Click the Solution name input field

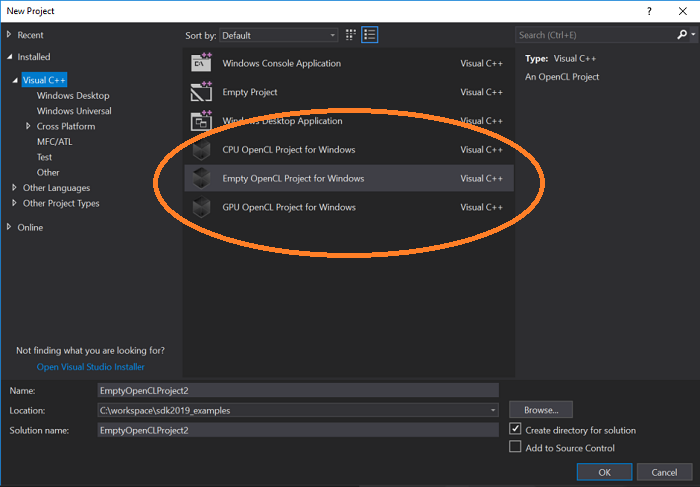pyautogui.click(x=298, y=430)
